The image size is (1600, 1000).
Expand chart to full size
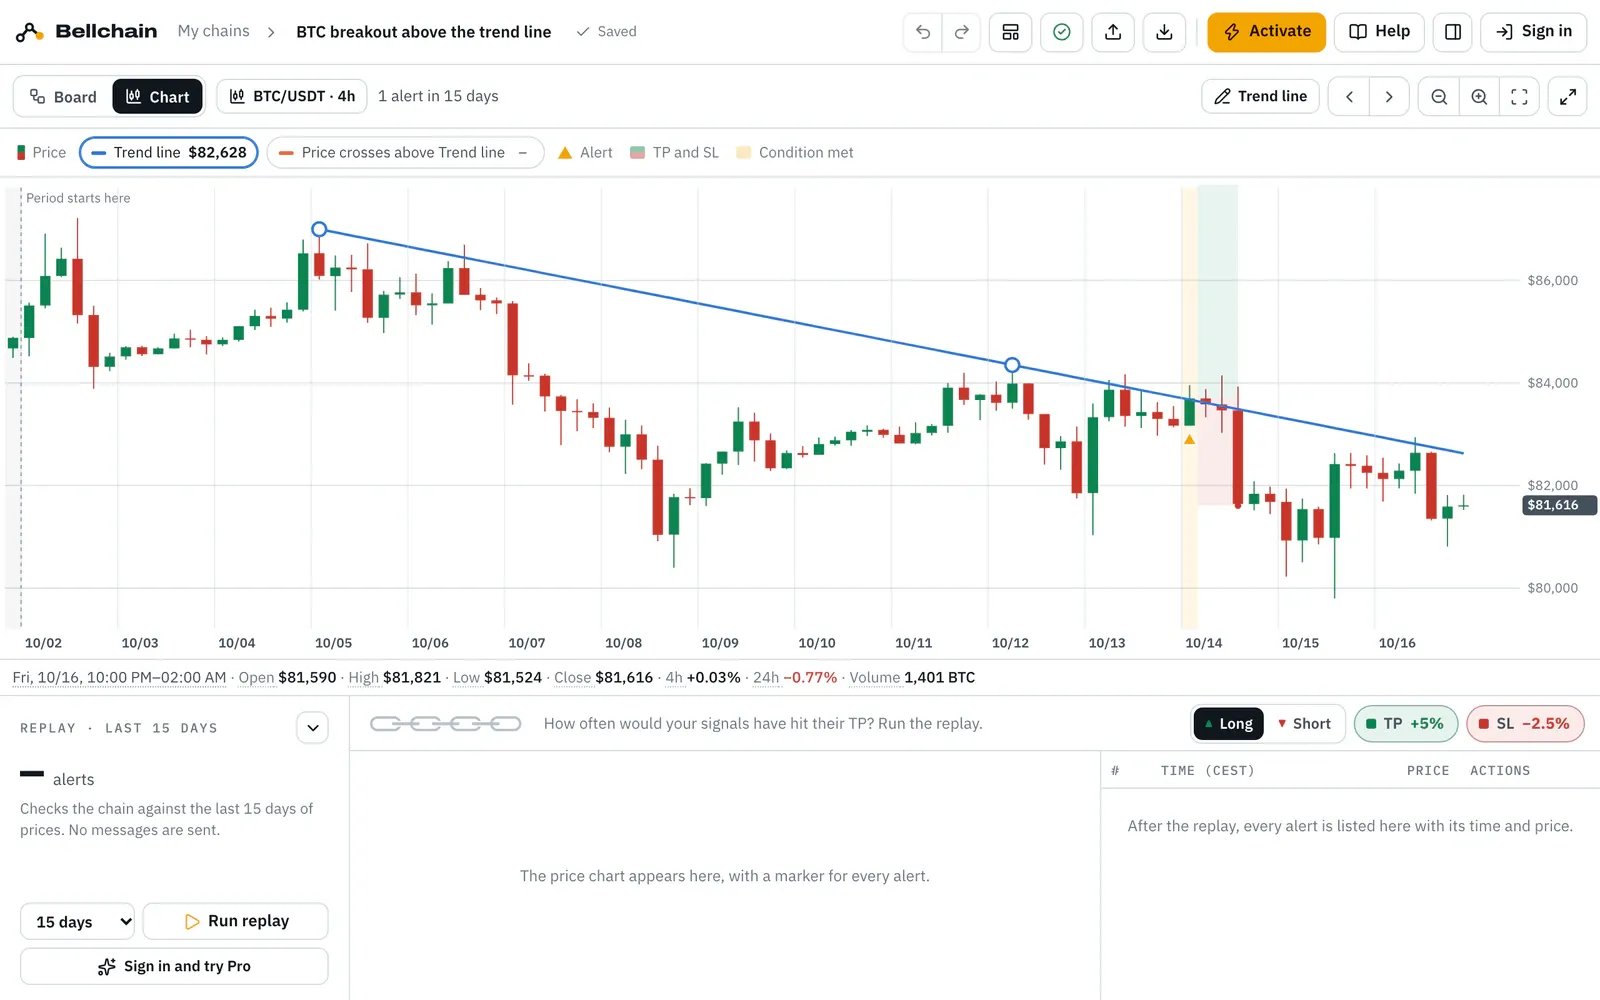[x=1568, y=97]
